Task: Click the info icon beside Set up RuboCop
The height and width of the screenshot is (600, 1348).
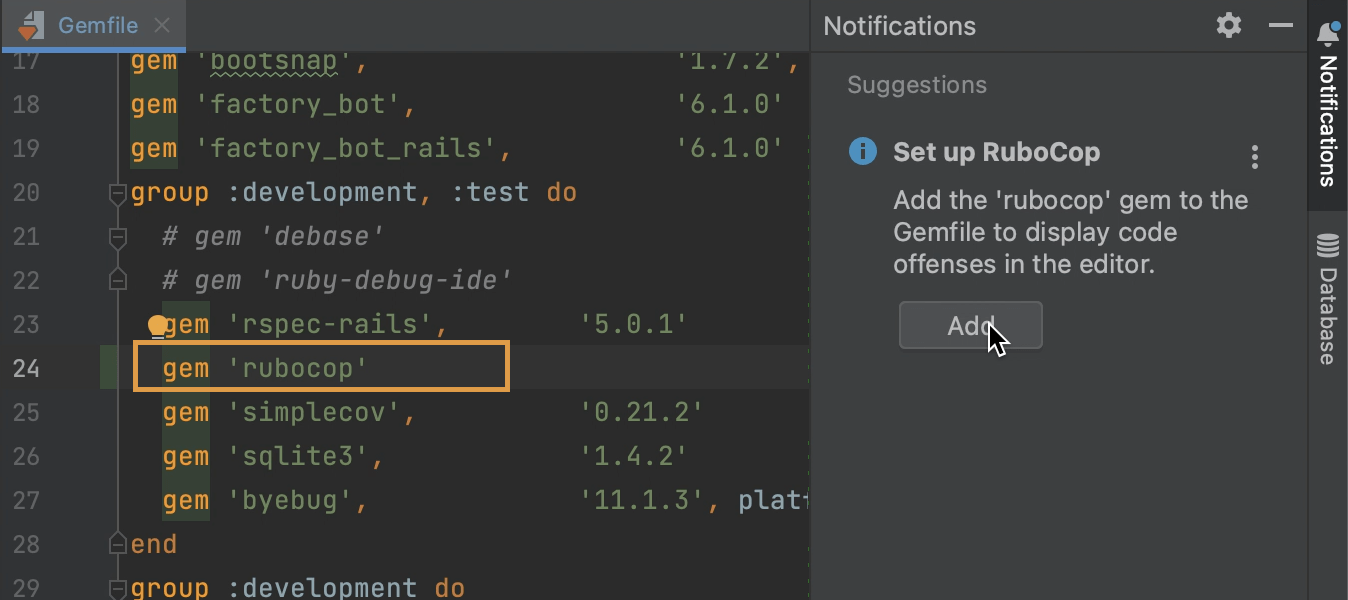Action: point(862,152)
